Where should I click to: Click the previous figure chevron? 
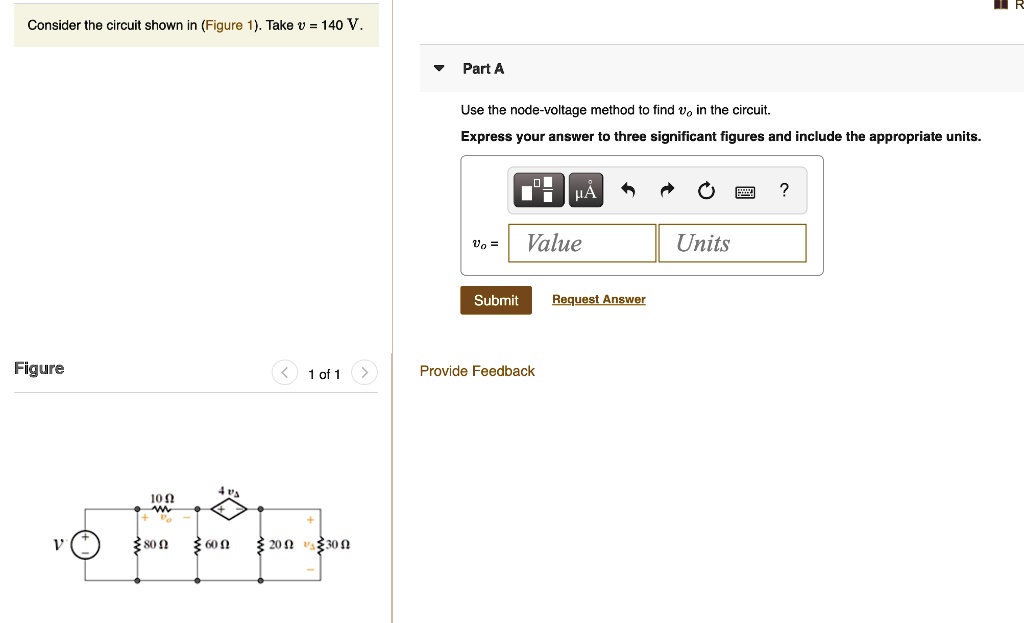(x=284, y=372)
